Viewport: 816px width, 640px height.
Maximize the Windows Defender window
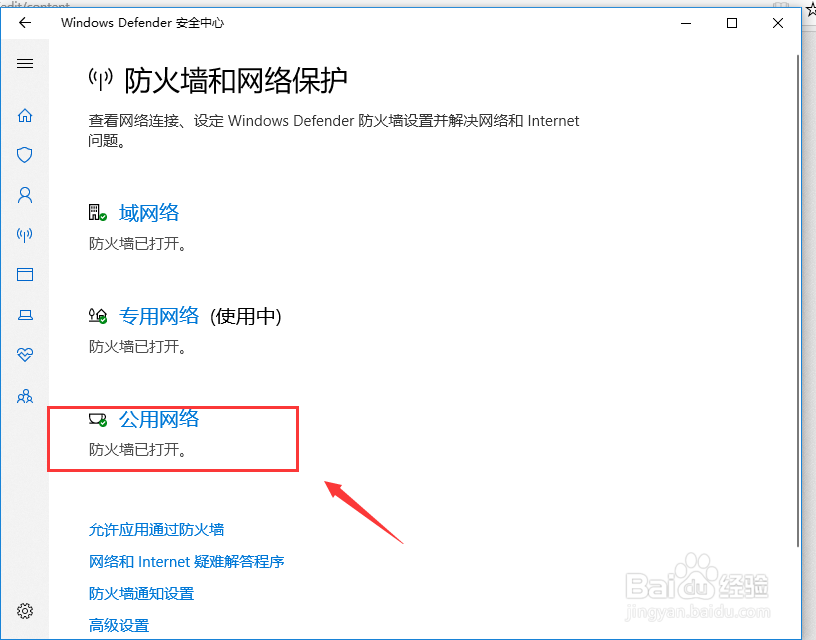coord(732,23)
